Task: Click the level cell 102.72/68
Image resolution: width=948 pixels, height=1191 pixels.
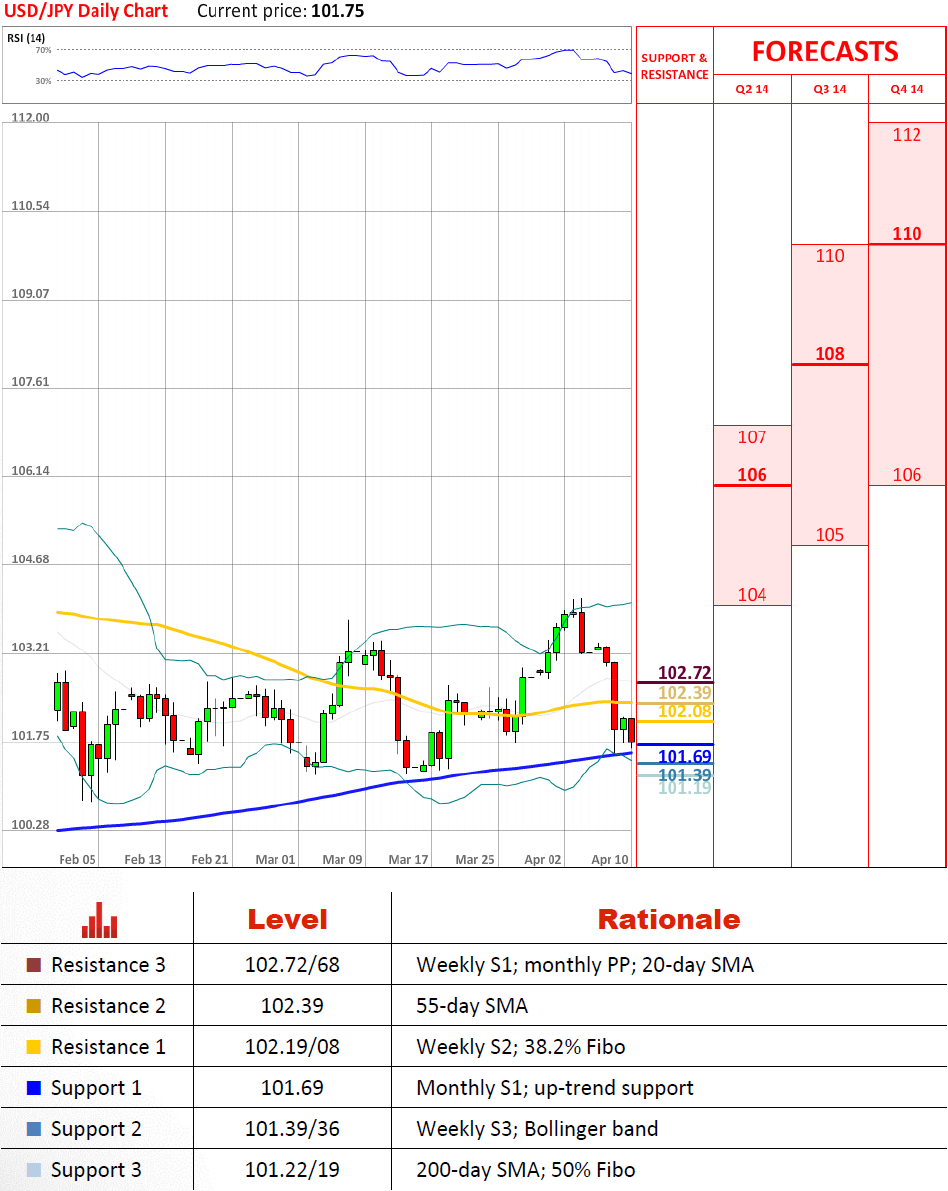Action: [292, 965]
